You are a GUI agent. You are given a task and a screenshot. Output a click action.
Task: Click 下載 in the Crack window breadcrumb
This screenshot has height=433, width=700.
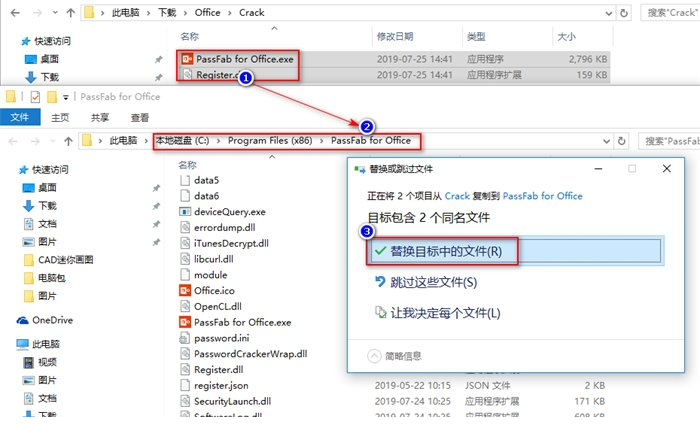pyautogui.click(x=167, y=12)
